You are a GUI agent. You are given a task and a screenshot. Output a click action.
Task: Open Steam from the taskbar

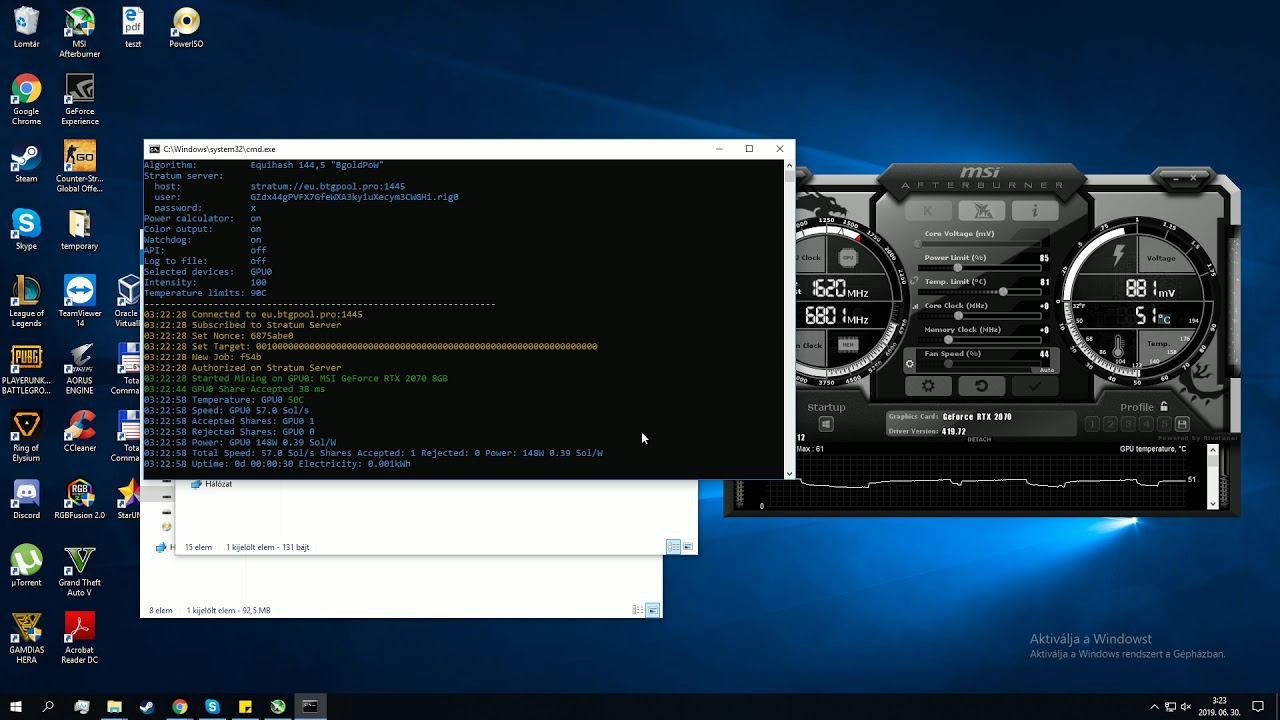[x=147, y=707]
